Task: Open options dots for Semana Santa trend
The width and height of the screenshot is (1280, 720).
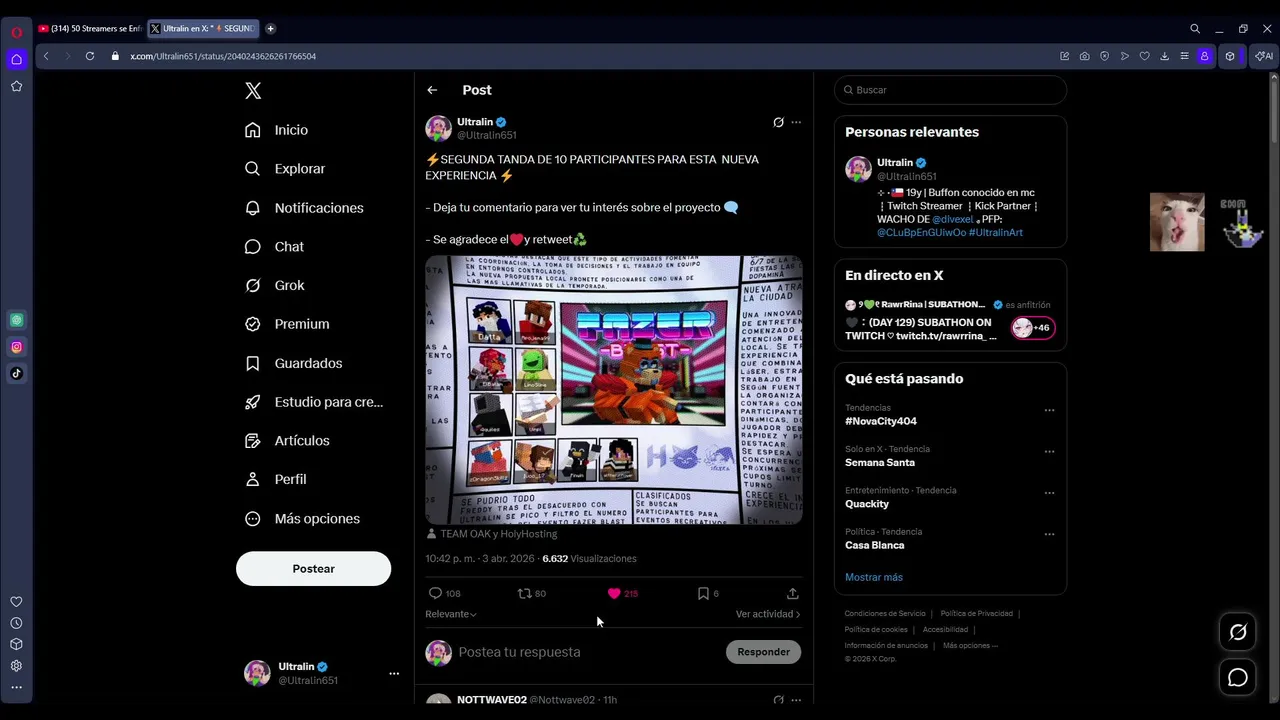Action: 1049,451
